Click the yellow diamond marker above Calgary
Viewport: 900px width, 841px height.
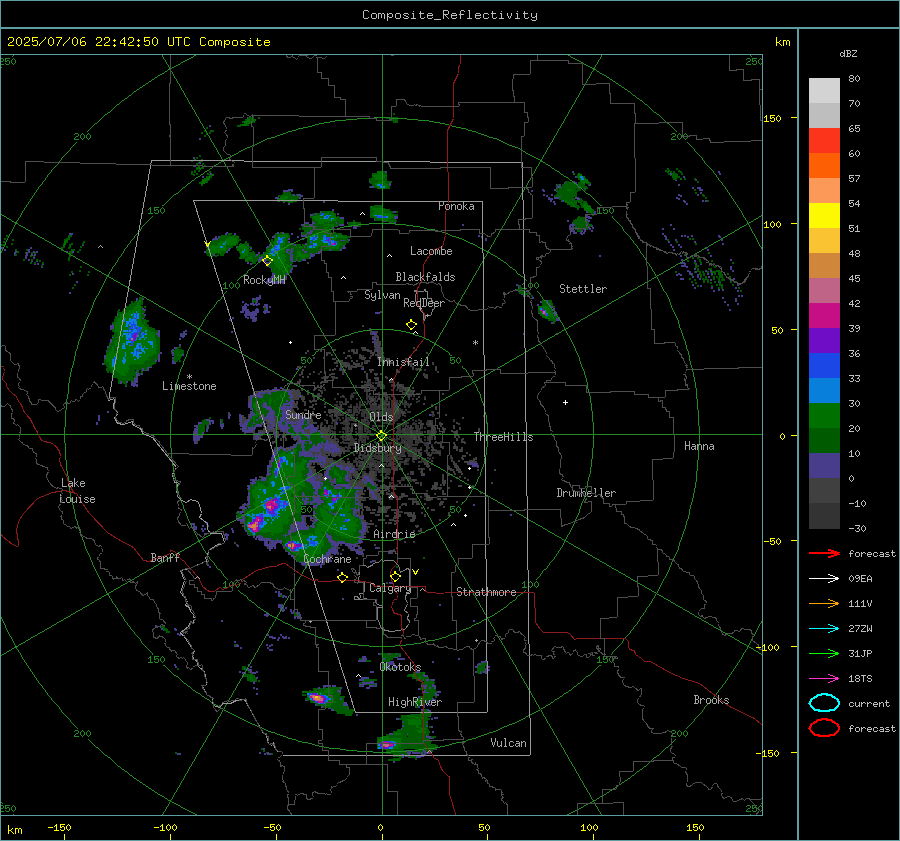click(x=395, y=576)
